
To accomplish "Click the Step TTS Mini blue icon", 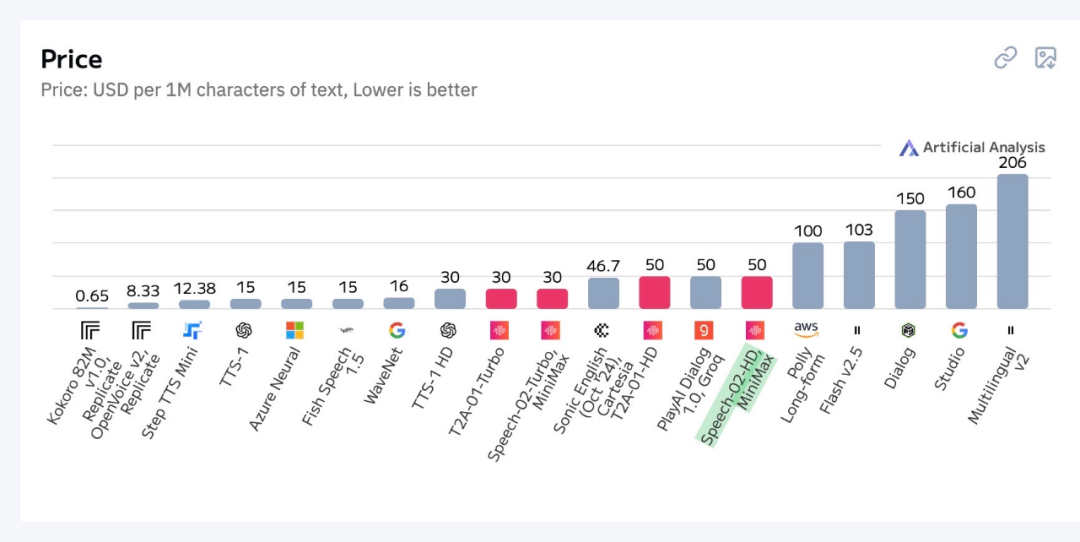I will coord(192,330).
